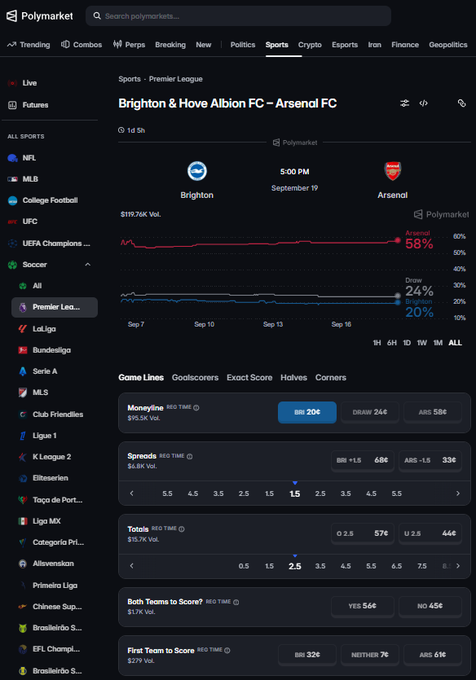Screen dimensions: 476x680
Task: Select the 0.5 totals line
Action: [x=244, y=566]
